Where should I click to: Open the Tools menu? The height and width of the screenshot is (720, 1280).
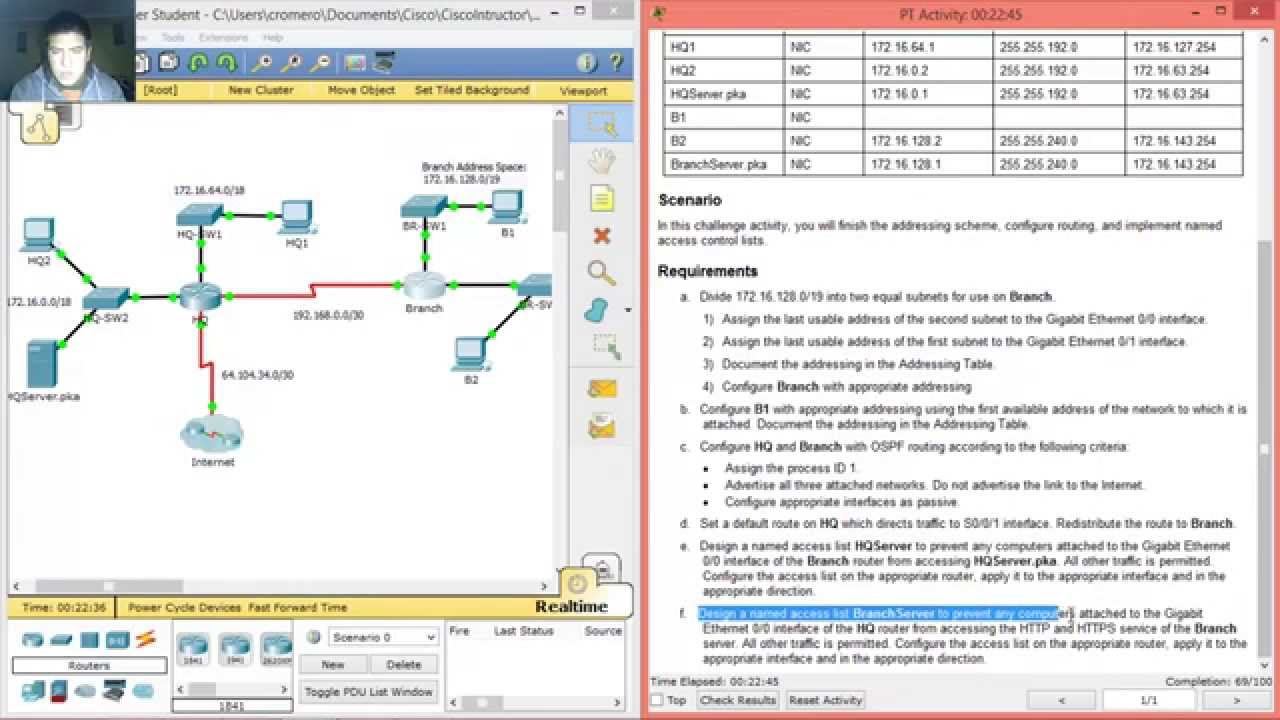click(x=173, y=38)
